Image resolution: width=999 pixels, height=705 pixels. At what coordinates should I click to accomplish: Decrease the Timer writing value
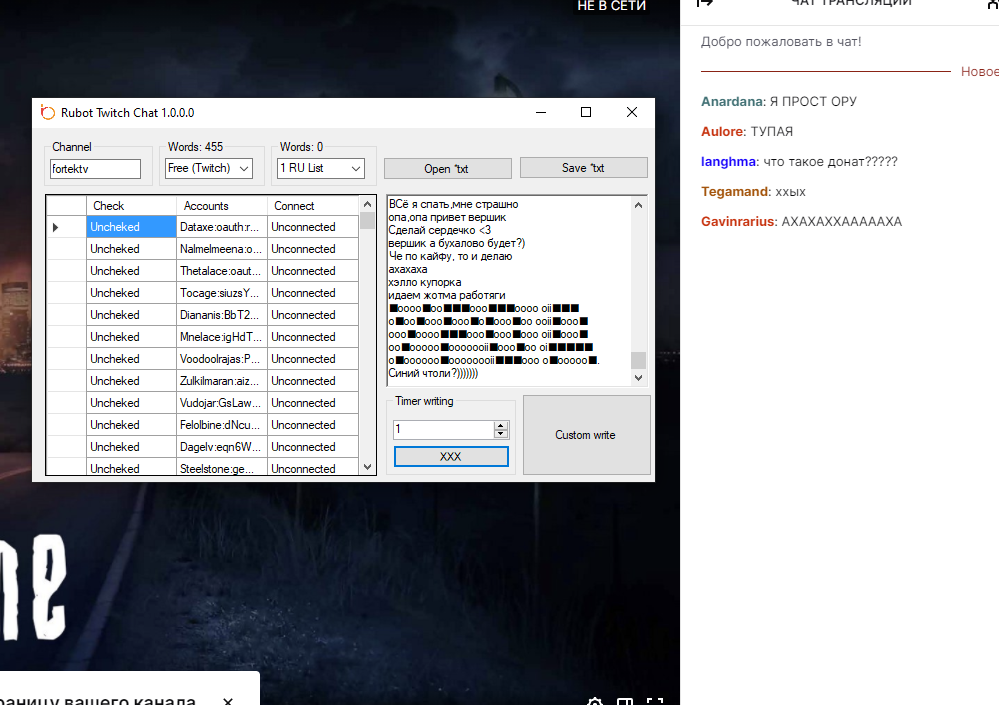pos(501,434)
